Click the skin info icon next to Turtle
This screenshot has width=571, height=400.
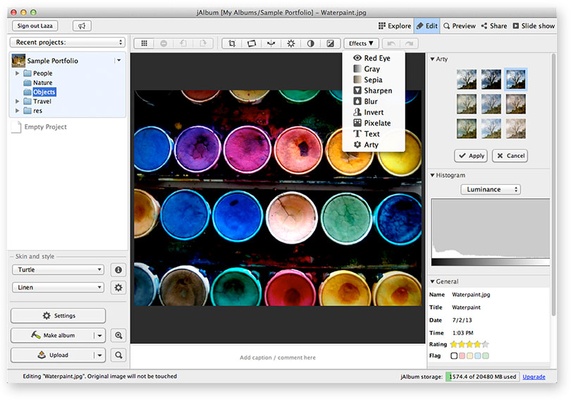coord(118,270)
